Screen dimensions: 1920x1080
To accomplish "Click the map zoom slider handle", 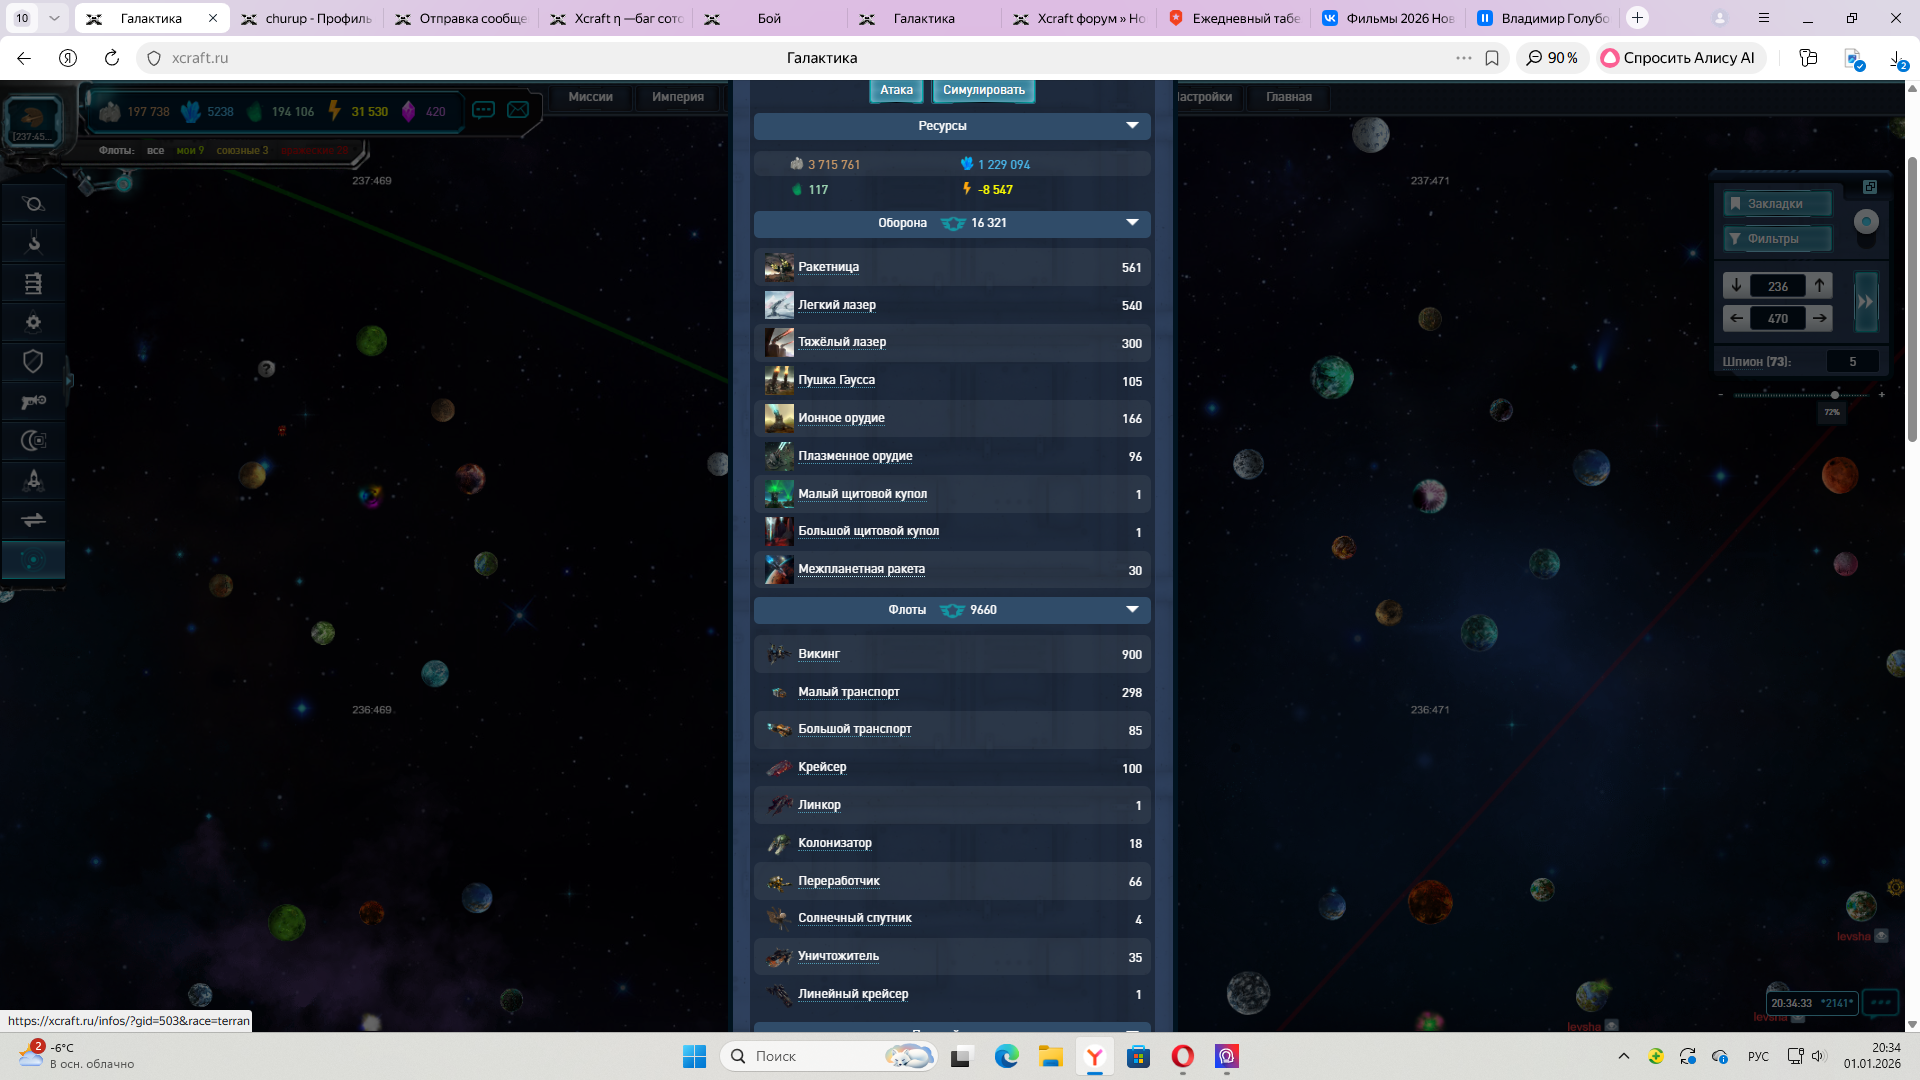I will tap(1834, 395).
